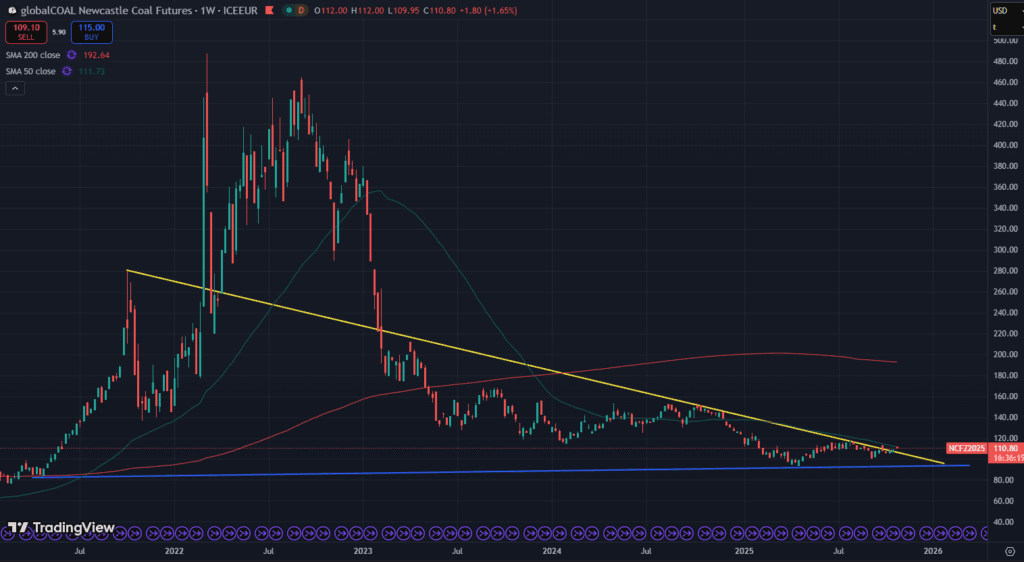The width and height of the screenshot is (1024, 562).
Task: Toggle the green market status dot indicator
Action: click(x=289, y=10)
